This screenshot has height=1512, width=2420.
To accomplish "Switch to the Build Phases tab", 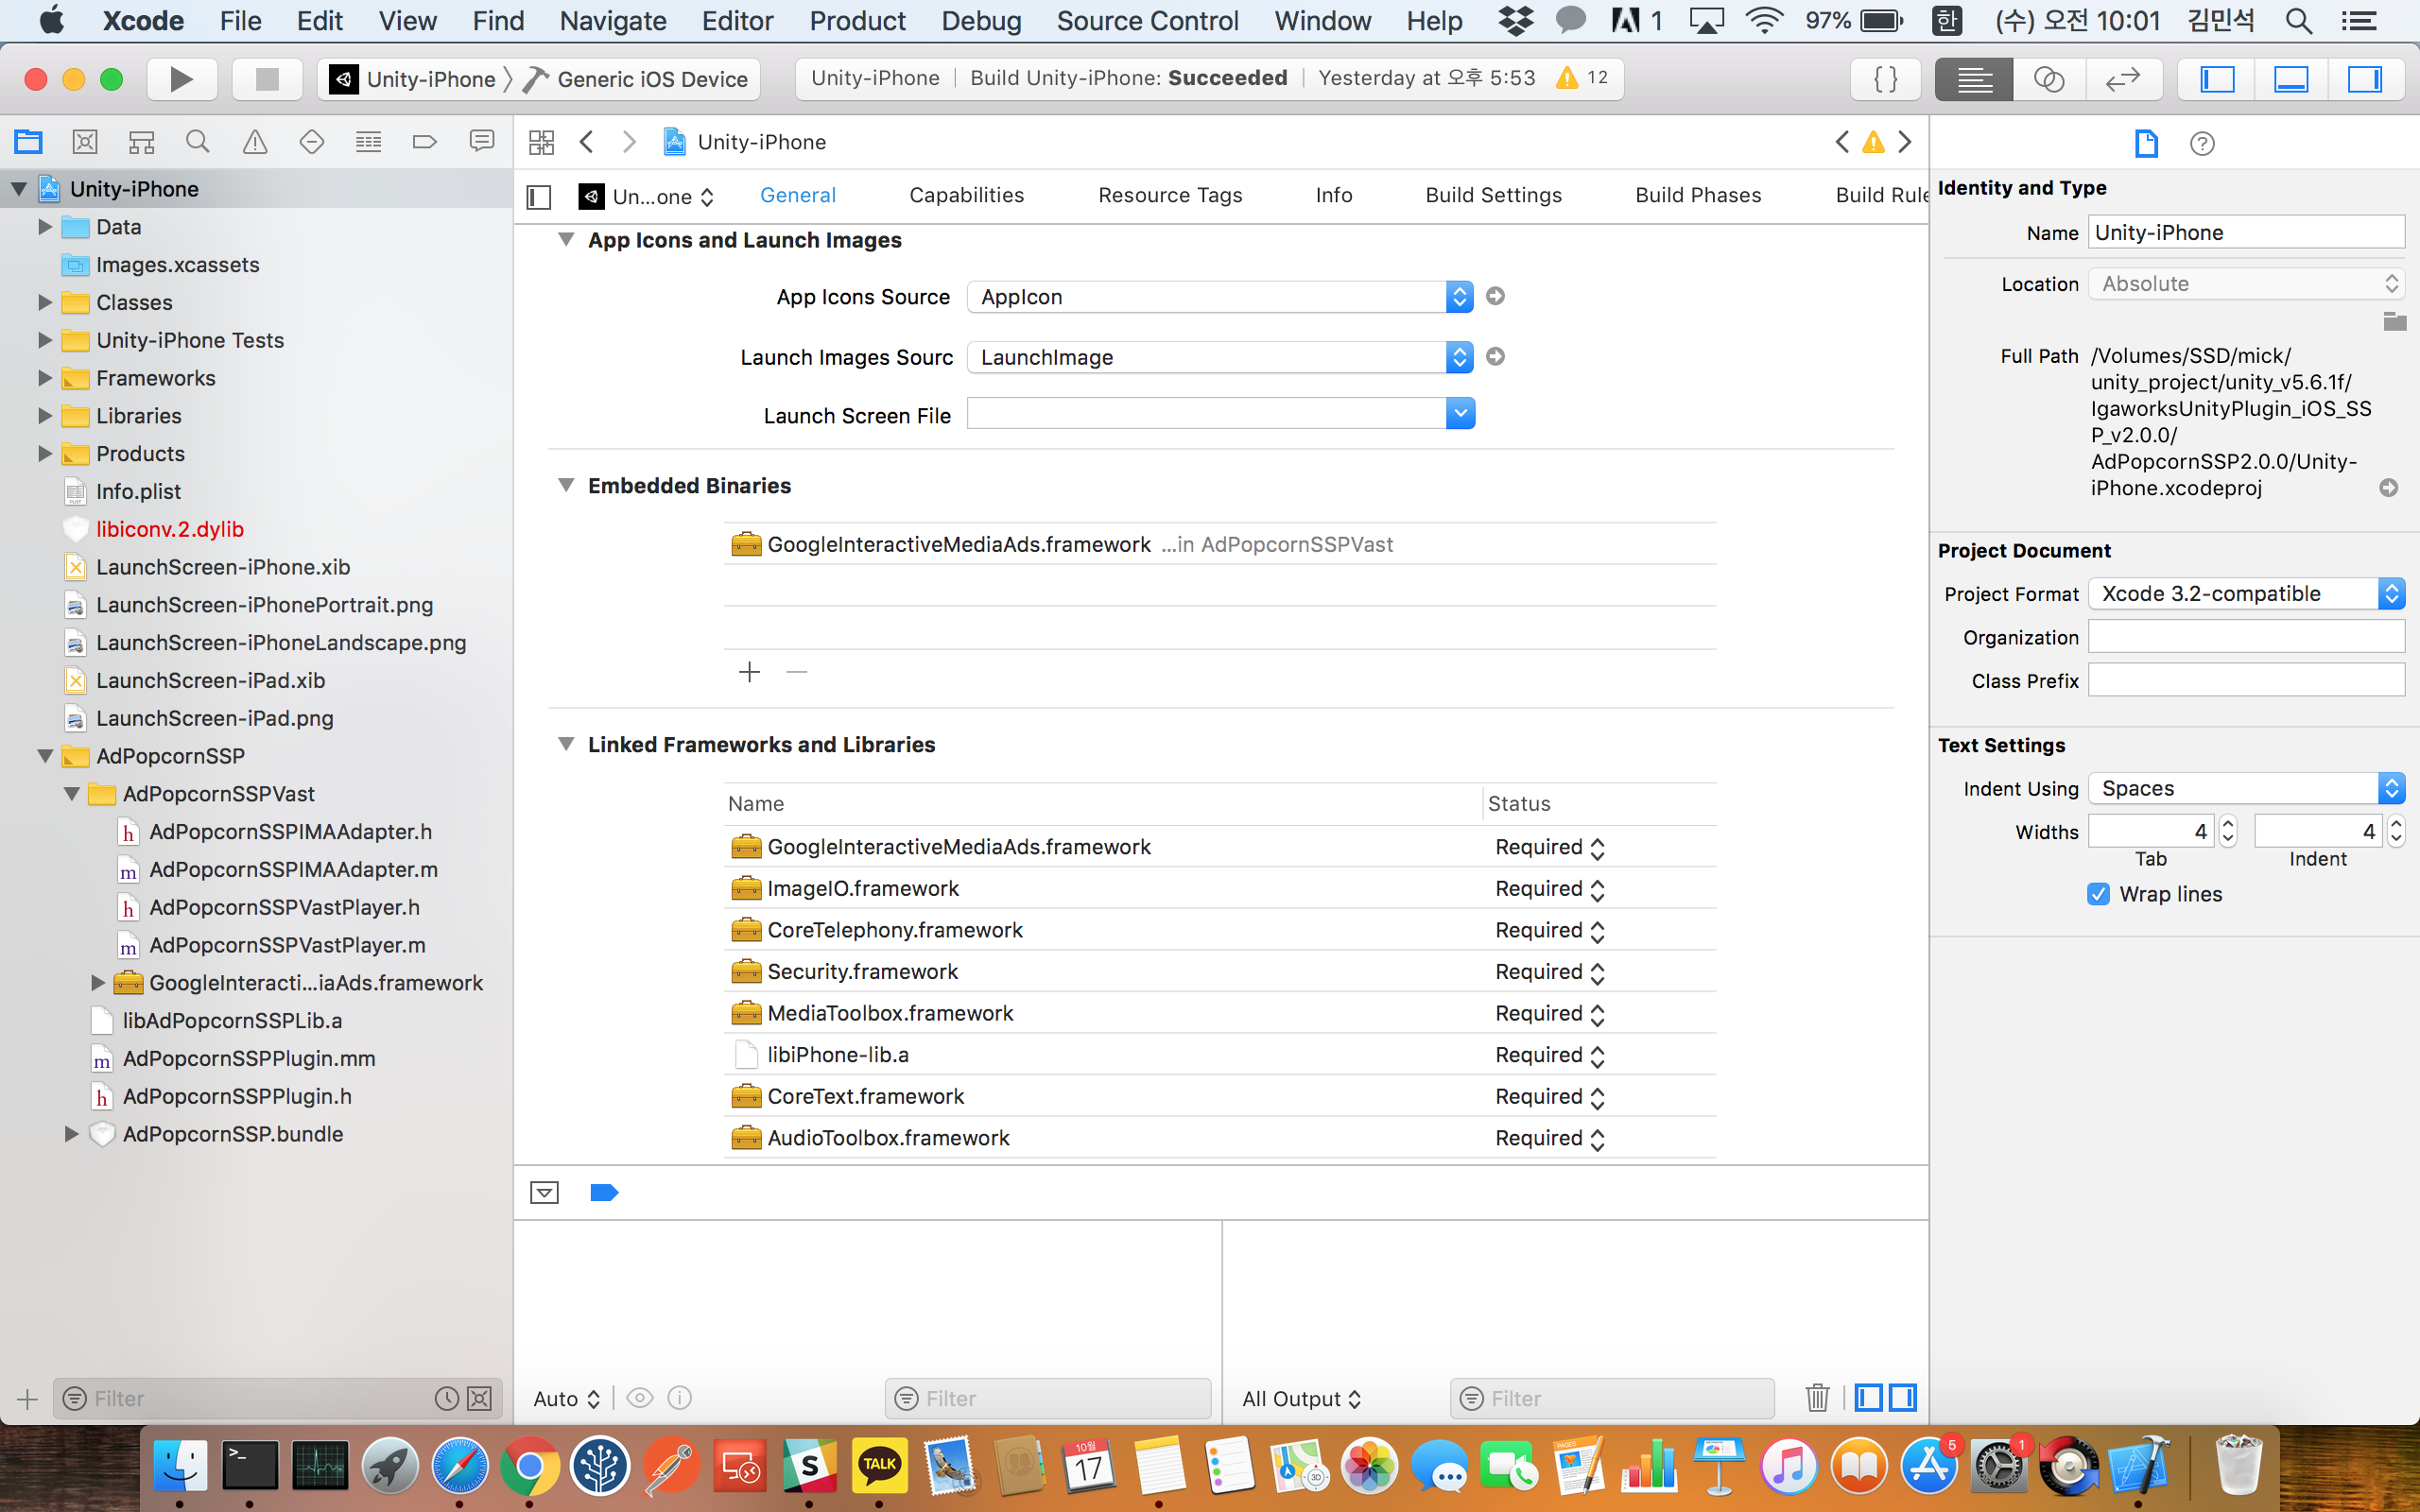I will click(1698, 195).
